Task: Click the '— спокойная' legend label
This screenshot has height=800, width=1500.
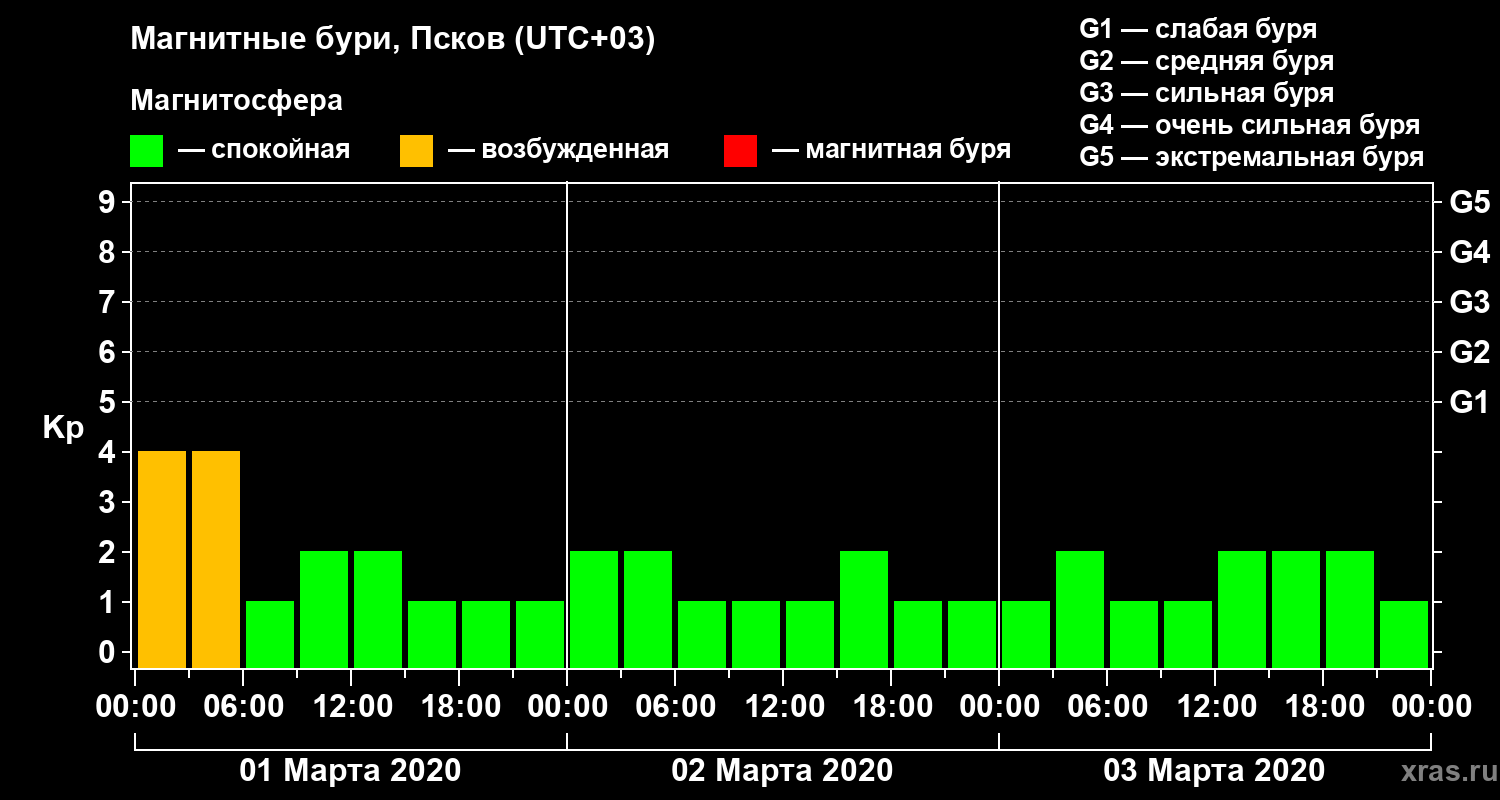Action: coord(264,151)
